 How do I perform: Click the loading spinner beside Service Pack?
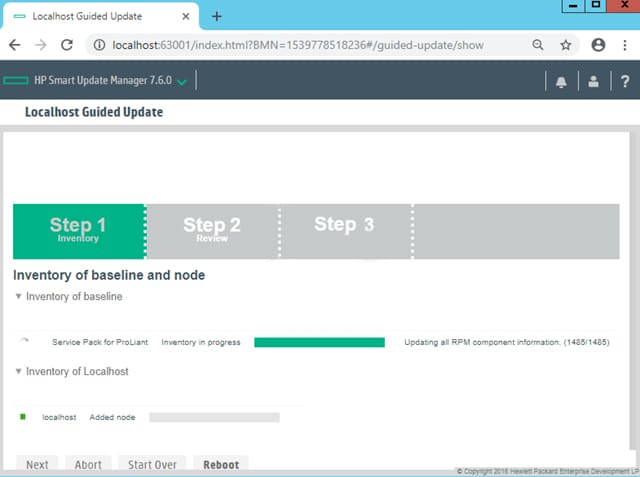(24, 342)
